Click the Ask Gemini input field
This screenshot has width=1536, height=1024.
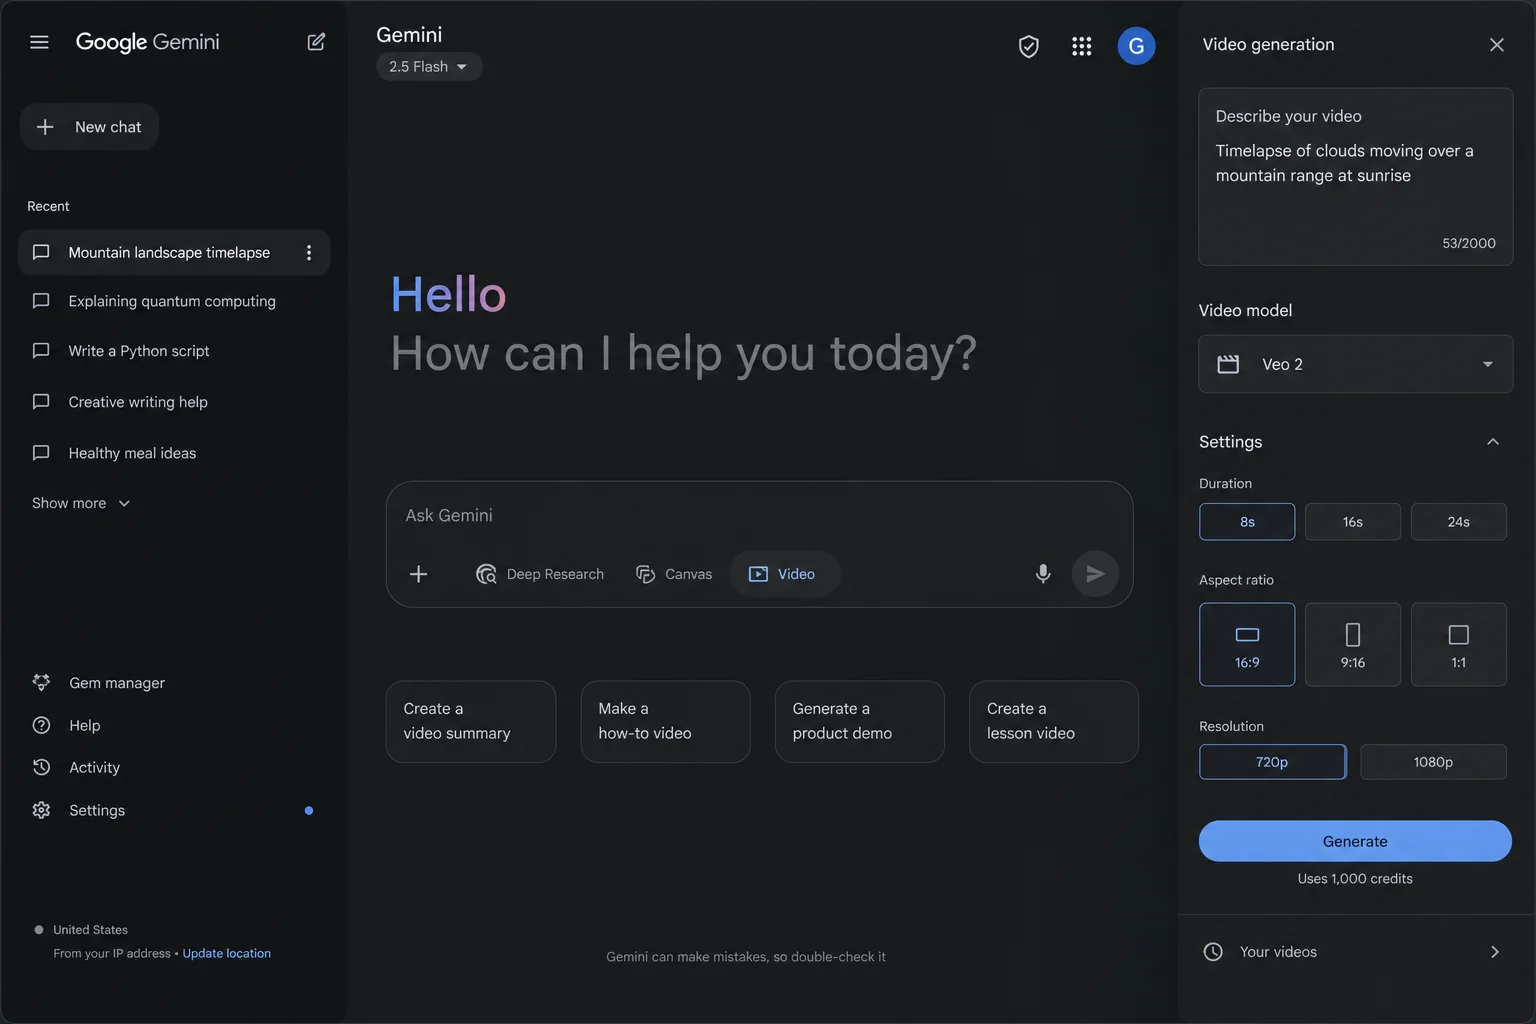[759, 516]
